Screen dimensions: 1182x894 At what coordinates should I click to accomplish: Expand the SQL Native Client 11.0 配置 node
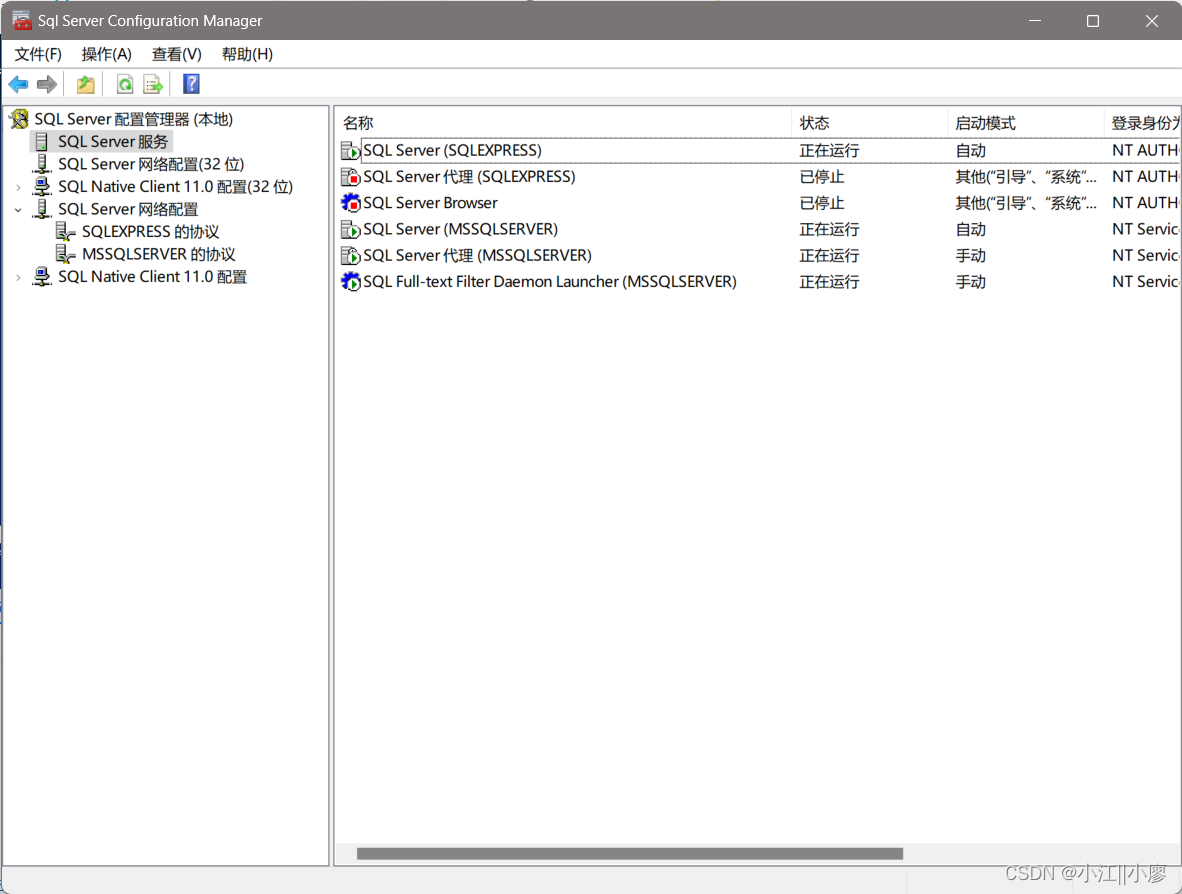point(17,277)
